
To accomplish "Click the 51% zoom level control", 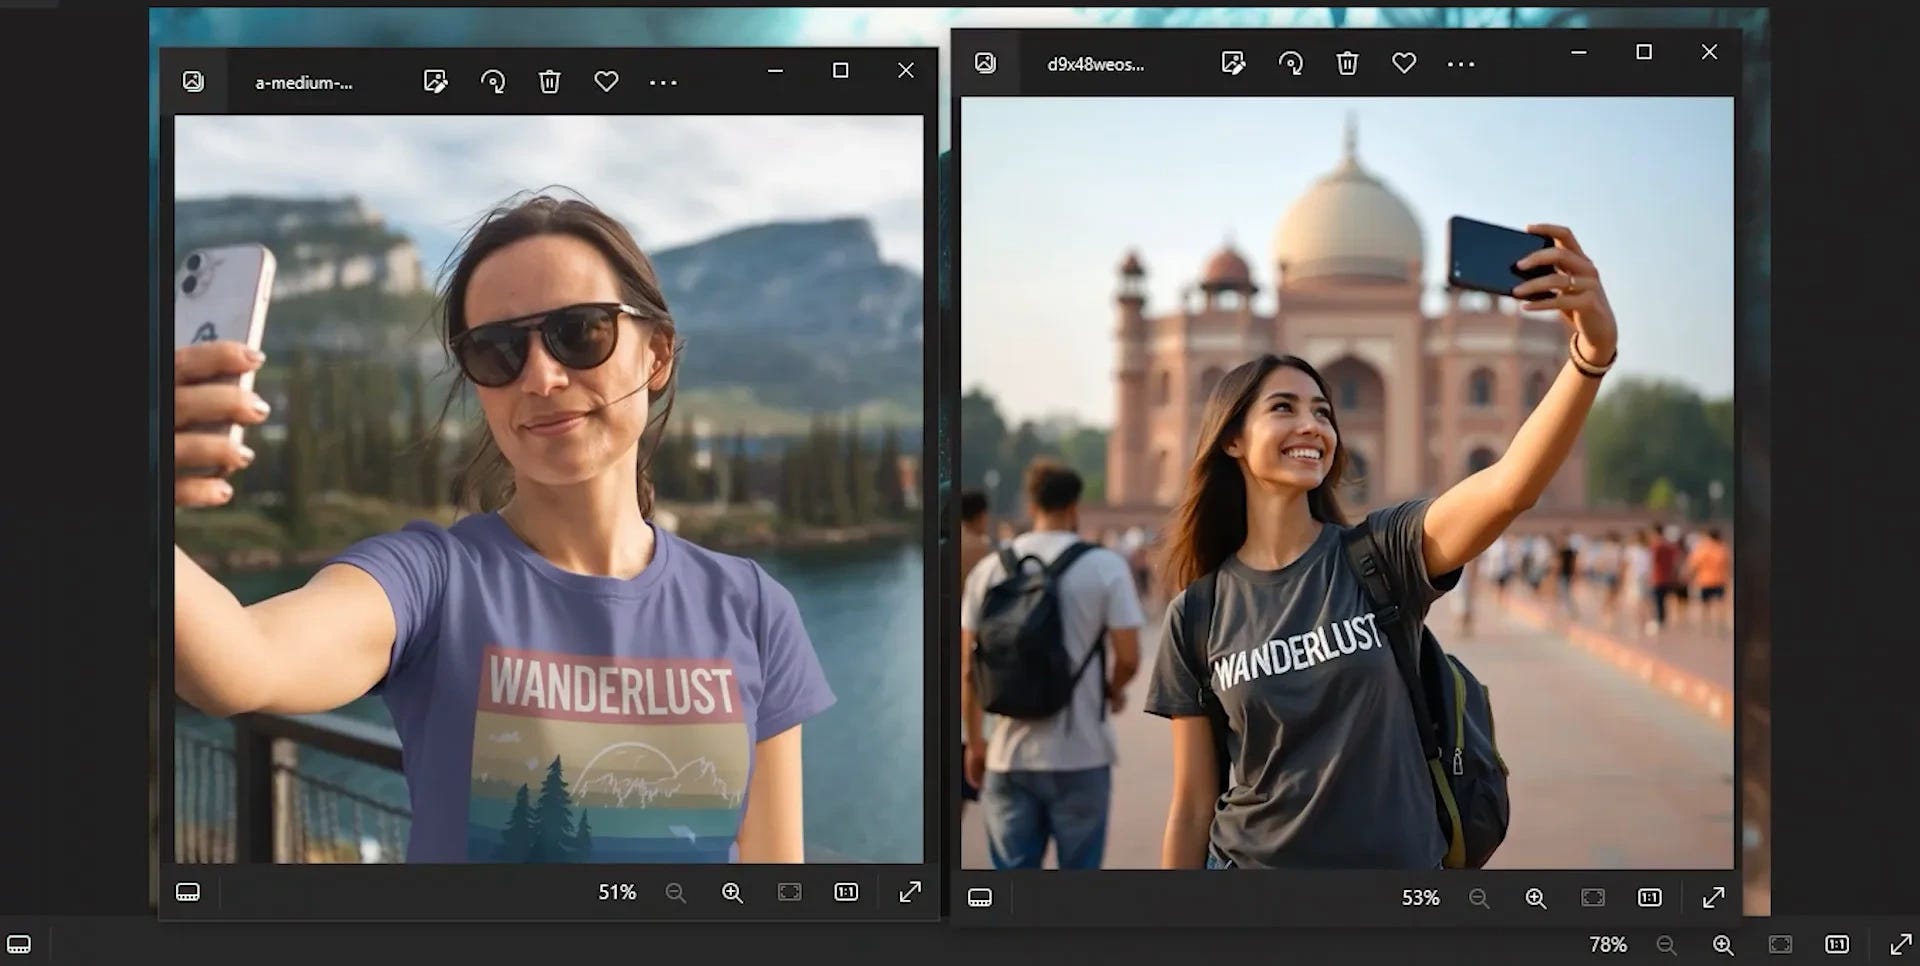I will pos(617,892).
